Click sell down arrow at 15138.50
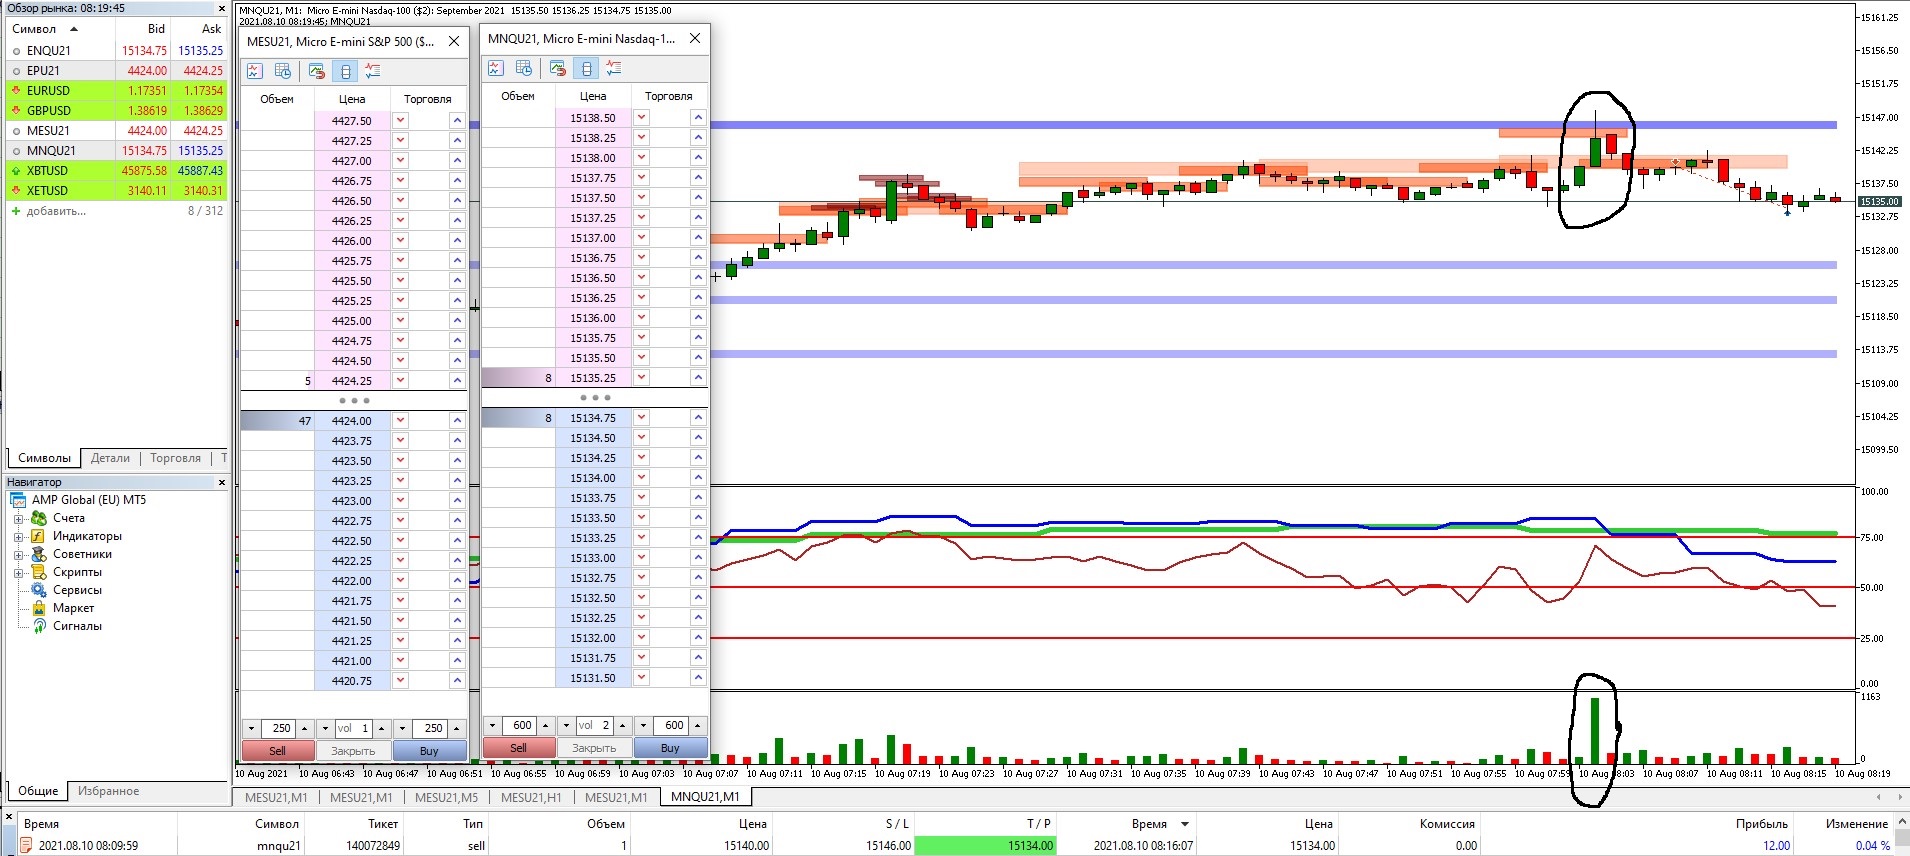The height and width of the screenshot is (856, 1910). (642, 118)
